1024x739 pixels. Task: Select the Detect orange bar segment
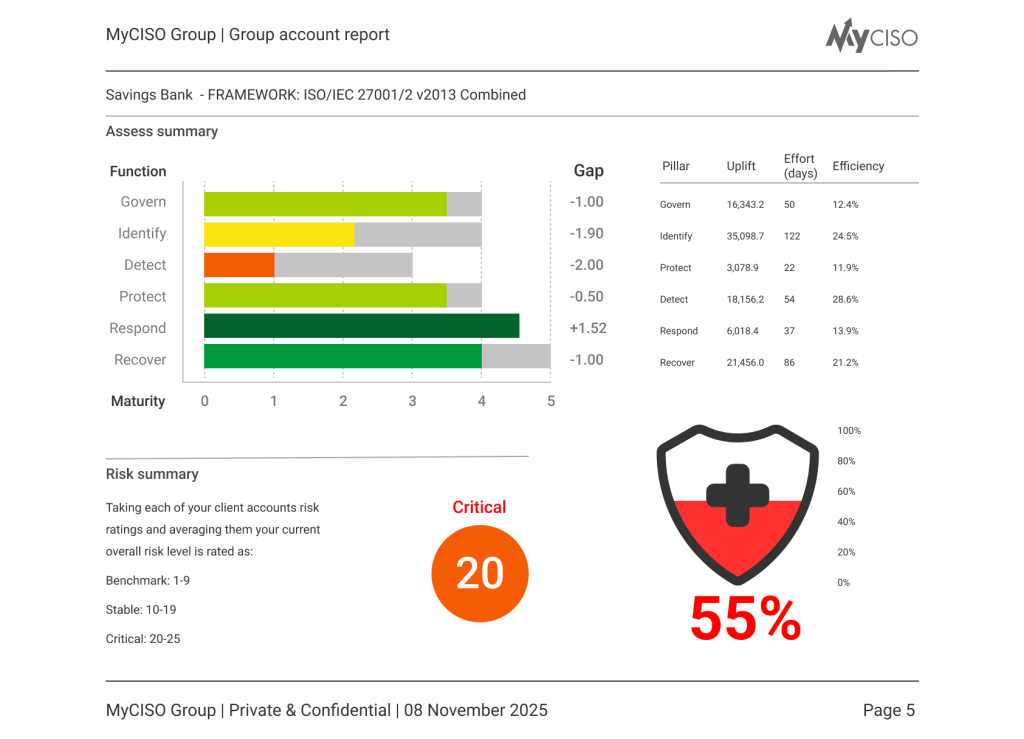click(x=238, y=264)
